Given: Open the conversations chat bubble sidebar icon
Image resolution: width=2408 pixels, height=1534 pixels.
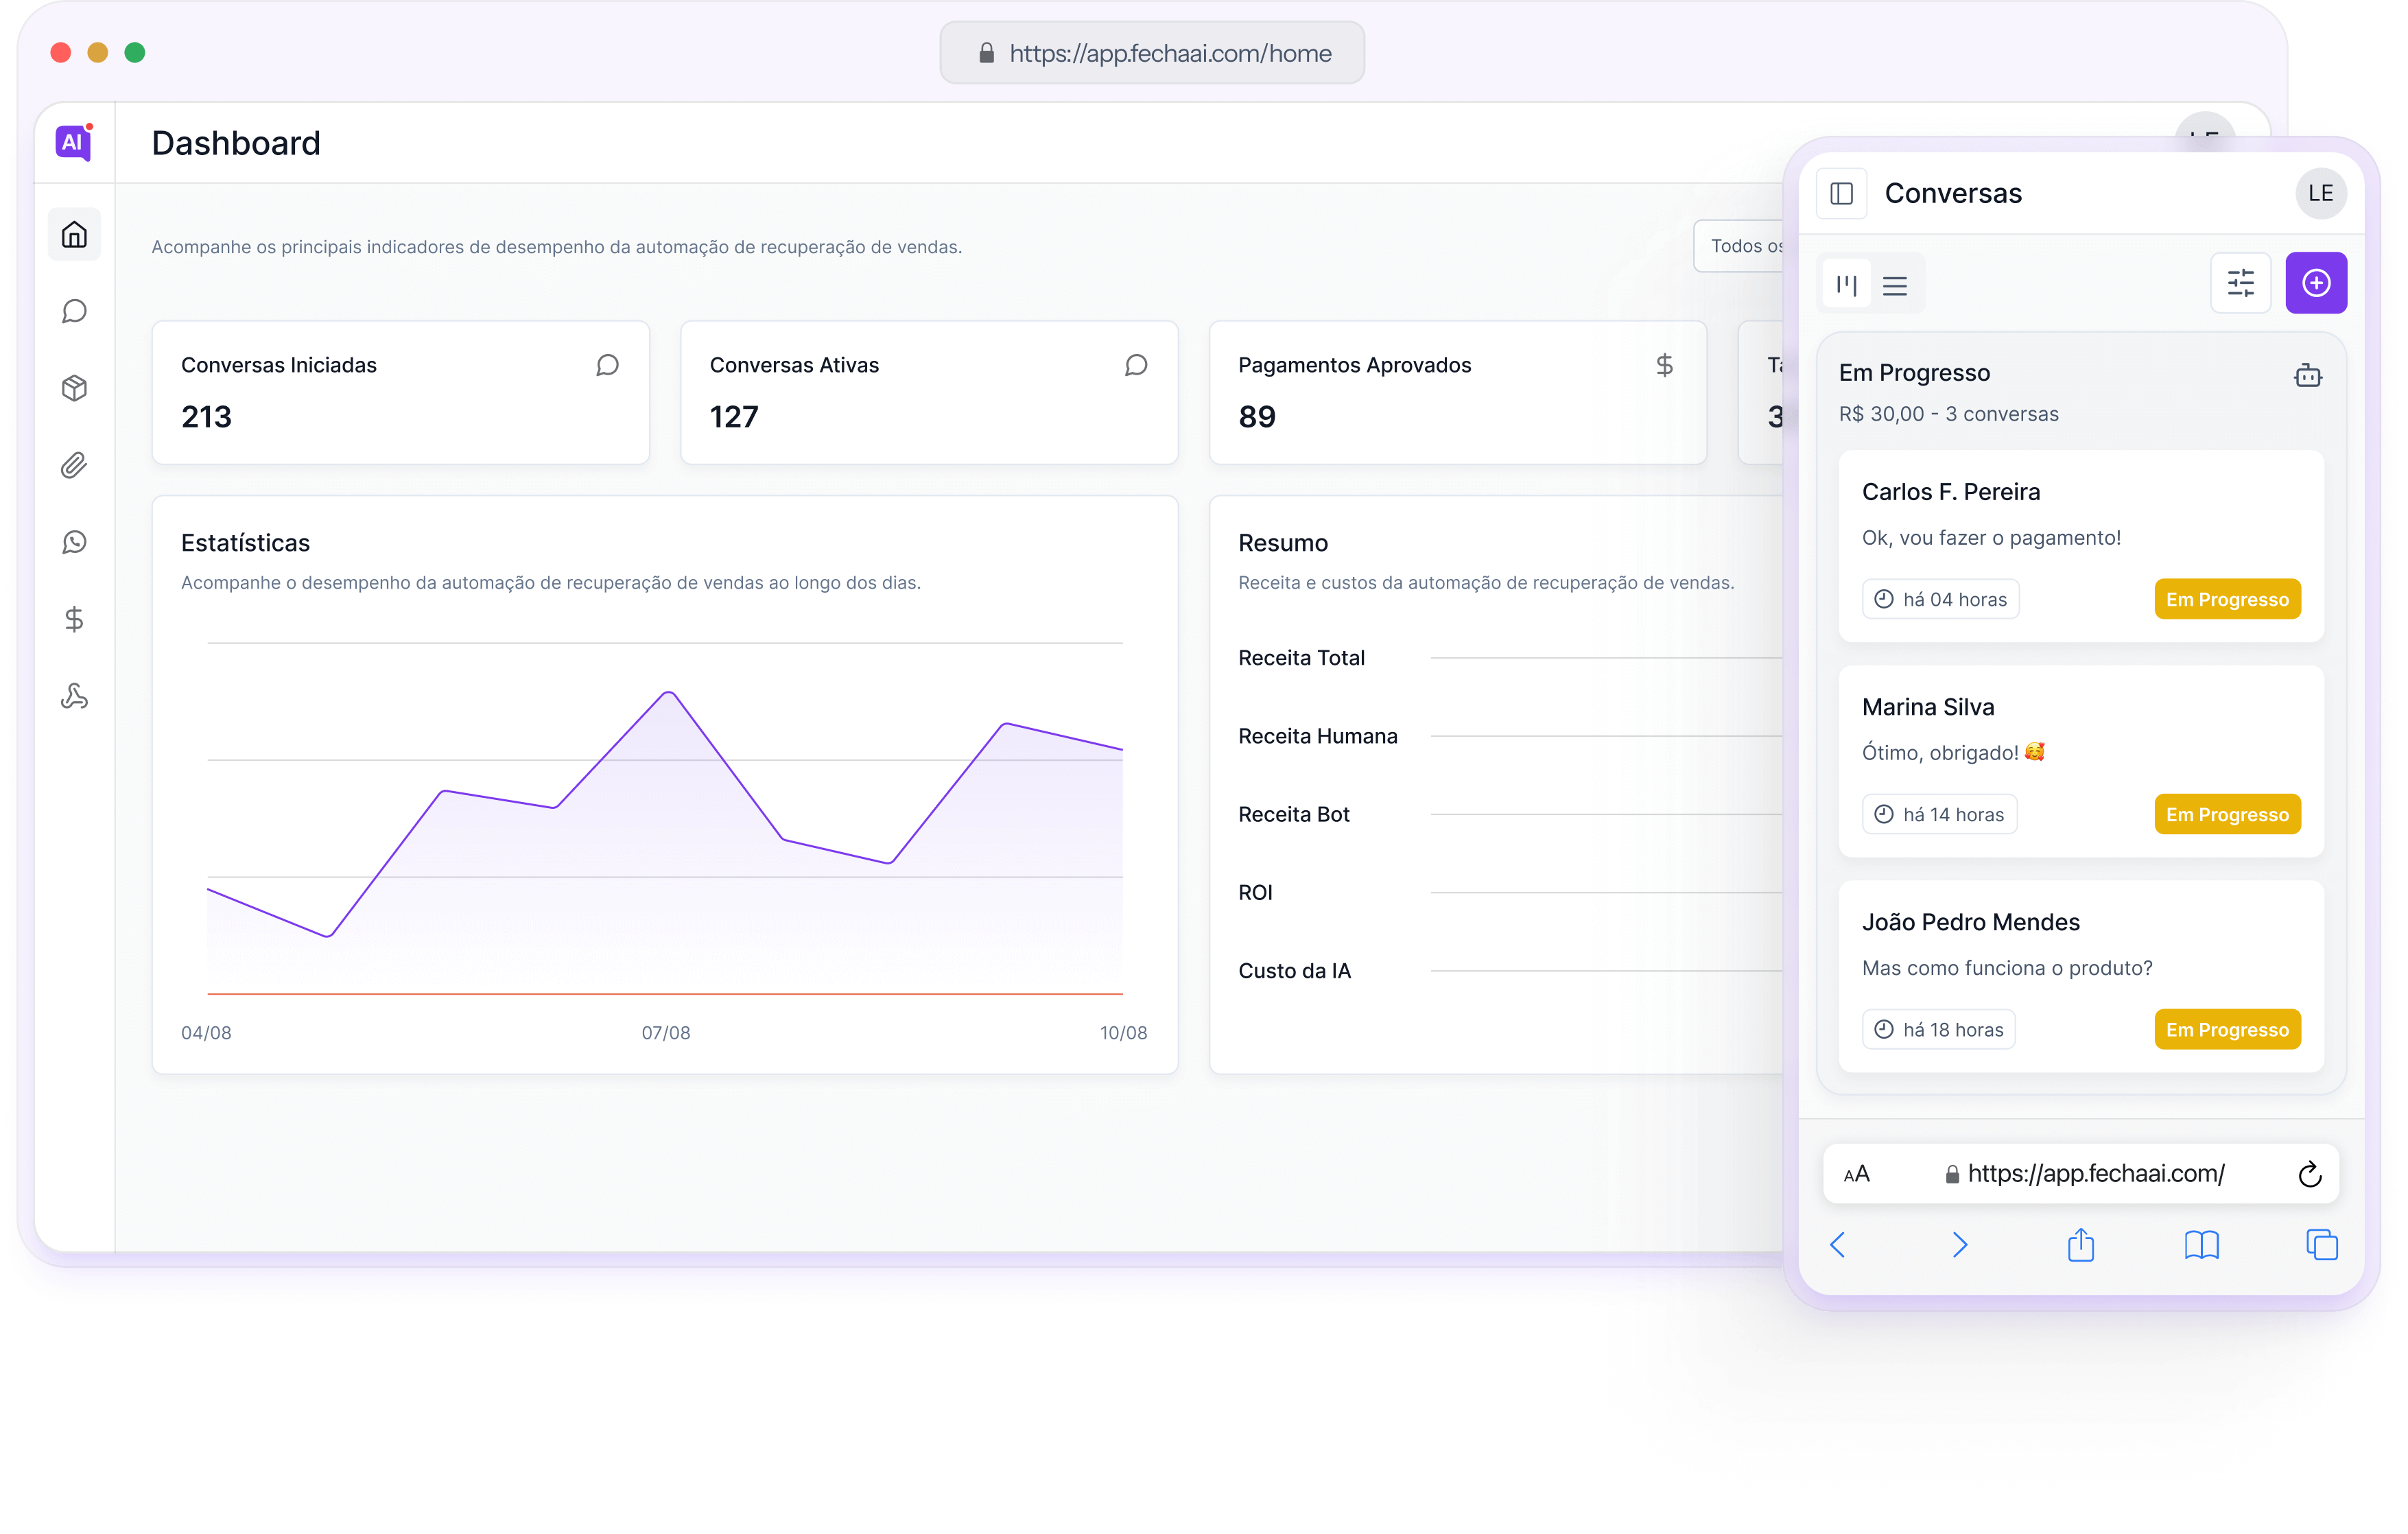Looking at the screenshot, I should tap(74, 311).
